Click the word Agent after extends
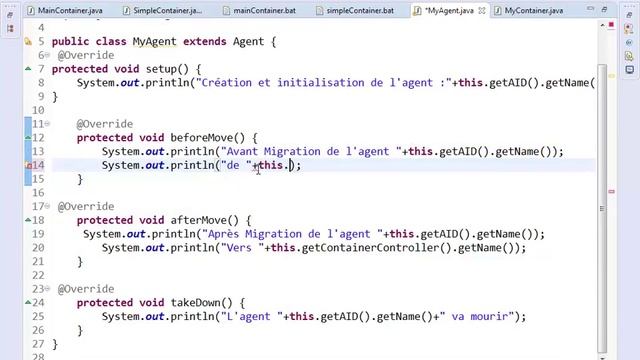Screen dimensions: 640x360 [249, 42]
